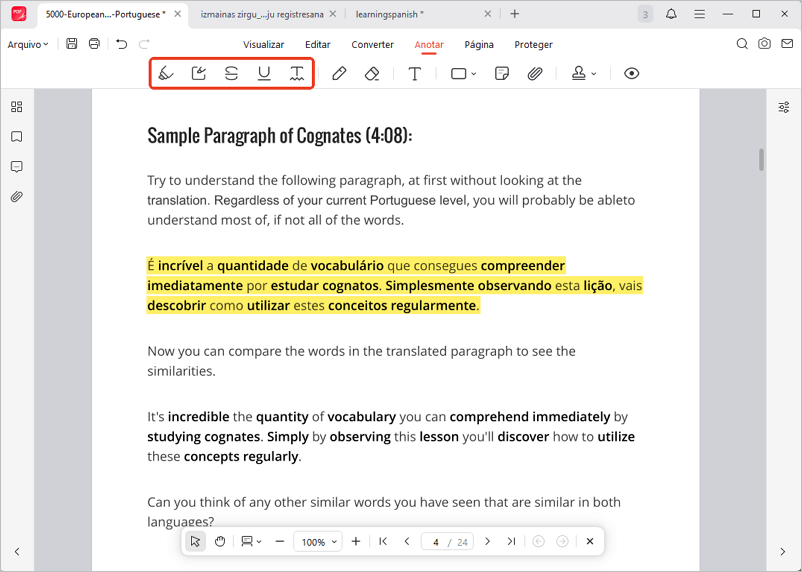The image size is (802, 572).
Task: Select the Highlight tool
Action: pos(166,74)
